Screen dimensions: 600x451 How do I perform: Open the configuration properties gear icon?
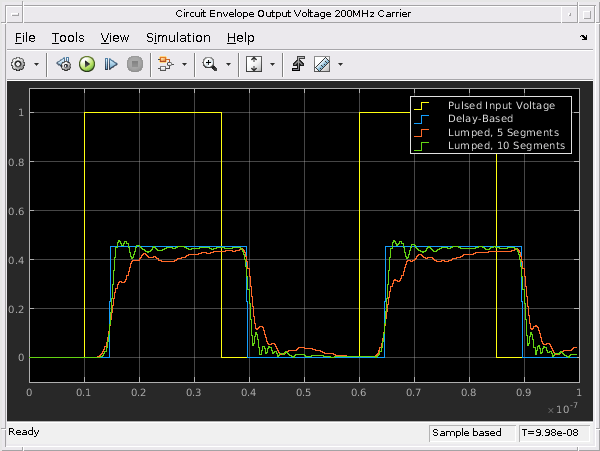click(x=18, y=64)
